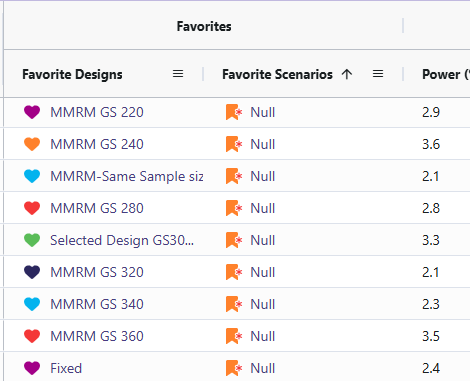Select the MMRM GS 220 design name
The image size is (470, 381).
click(97, 112)
